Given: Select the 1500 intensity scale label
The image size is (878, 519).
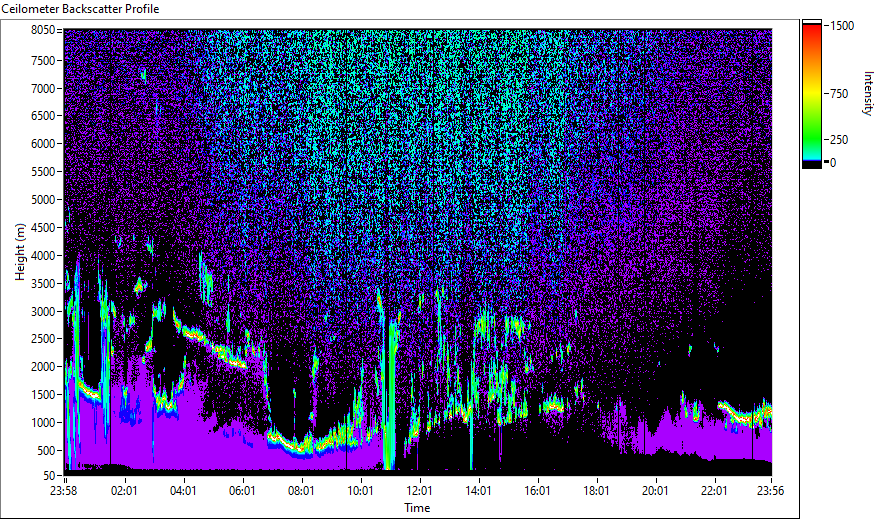Looking at the screenshot, I should tap(842, 26).
